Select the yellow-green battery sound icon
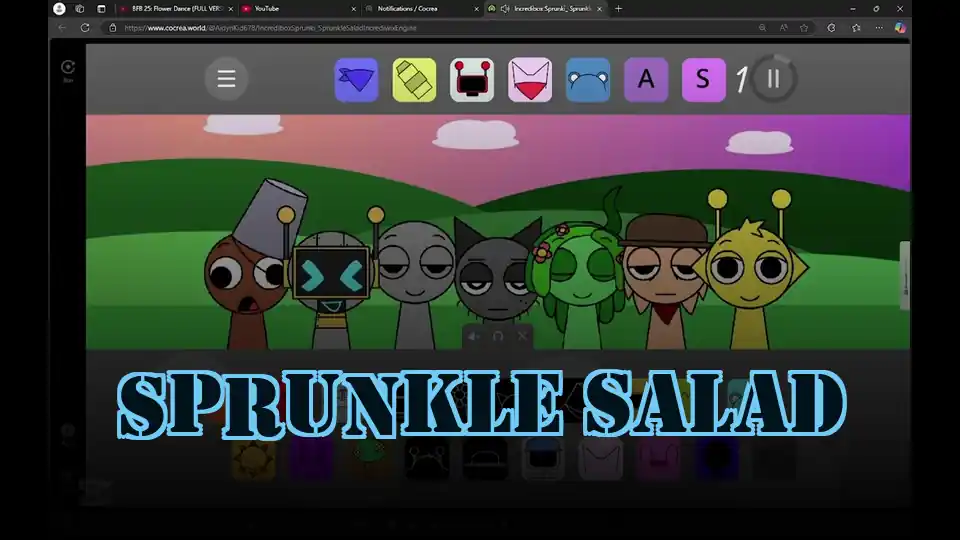 coord(414,80)
